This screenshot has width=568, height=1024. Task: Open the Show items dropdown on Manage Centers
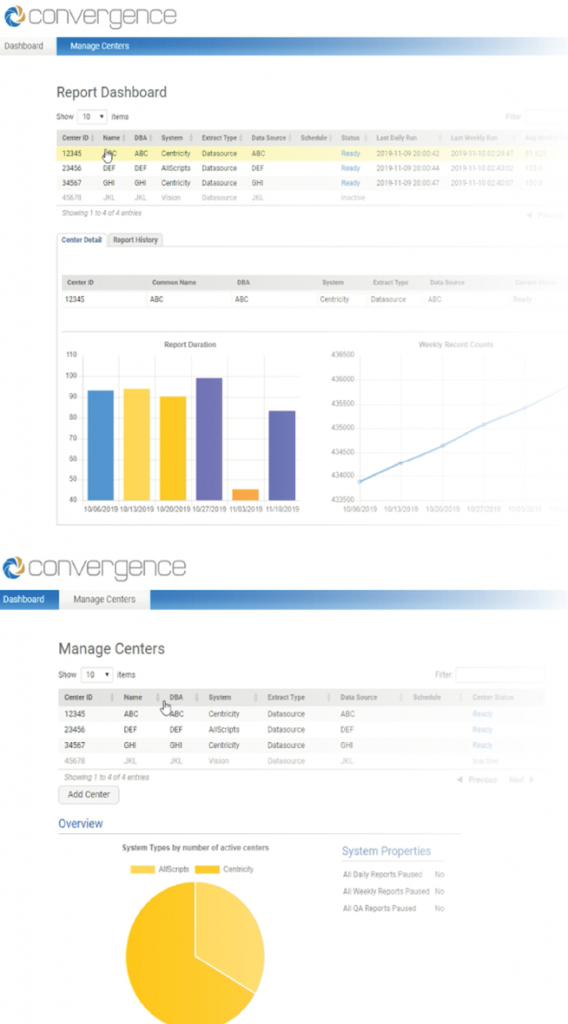97,675
